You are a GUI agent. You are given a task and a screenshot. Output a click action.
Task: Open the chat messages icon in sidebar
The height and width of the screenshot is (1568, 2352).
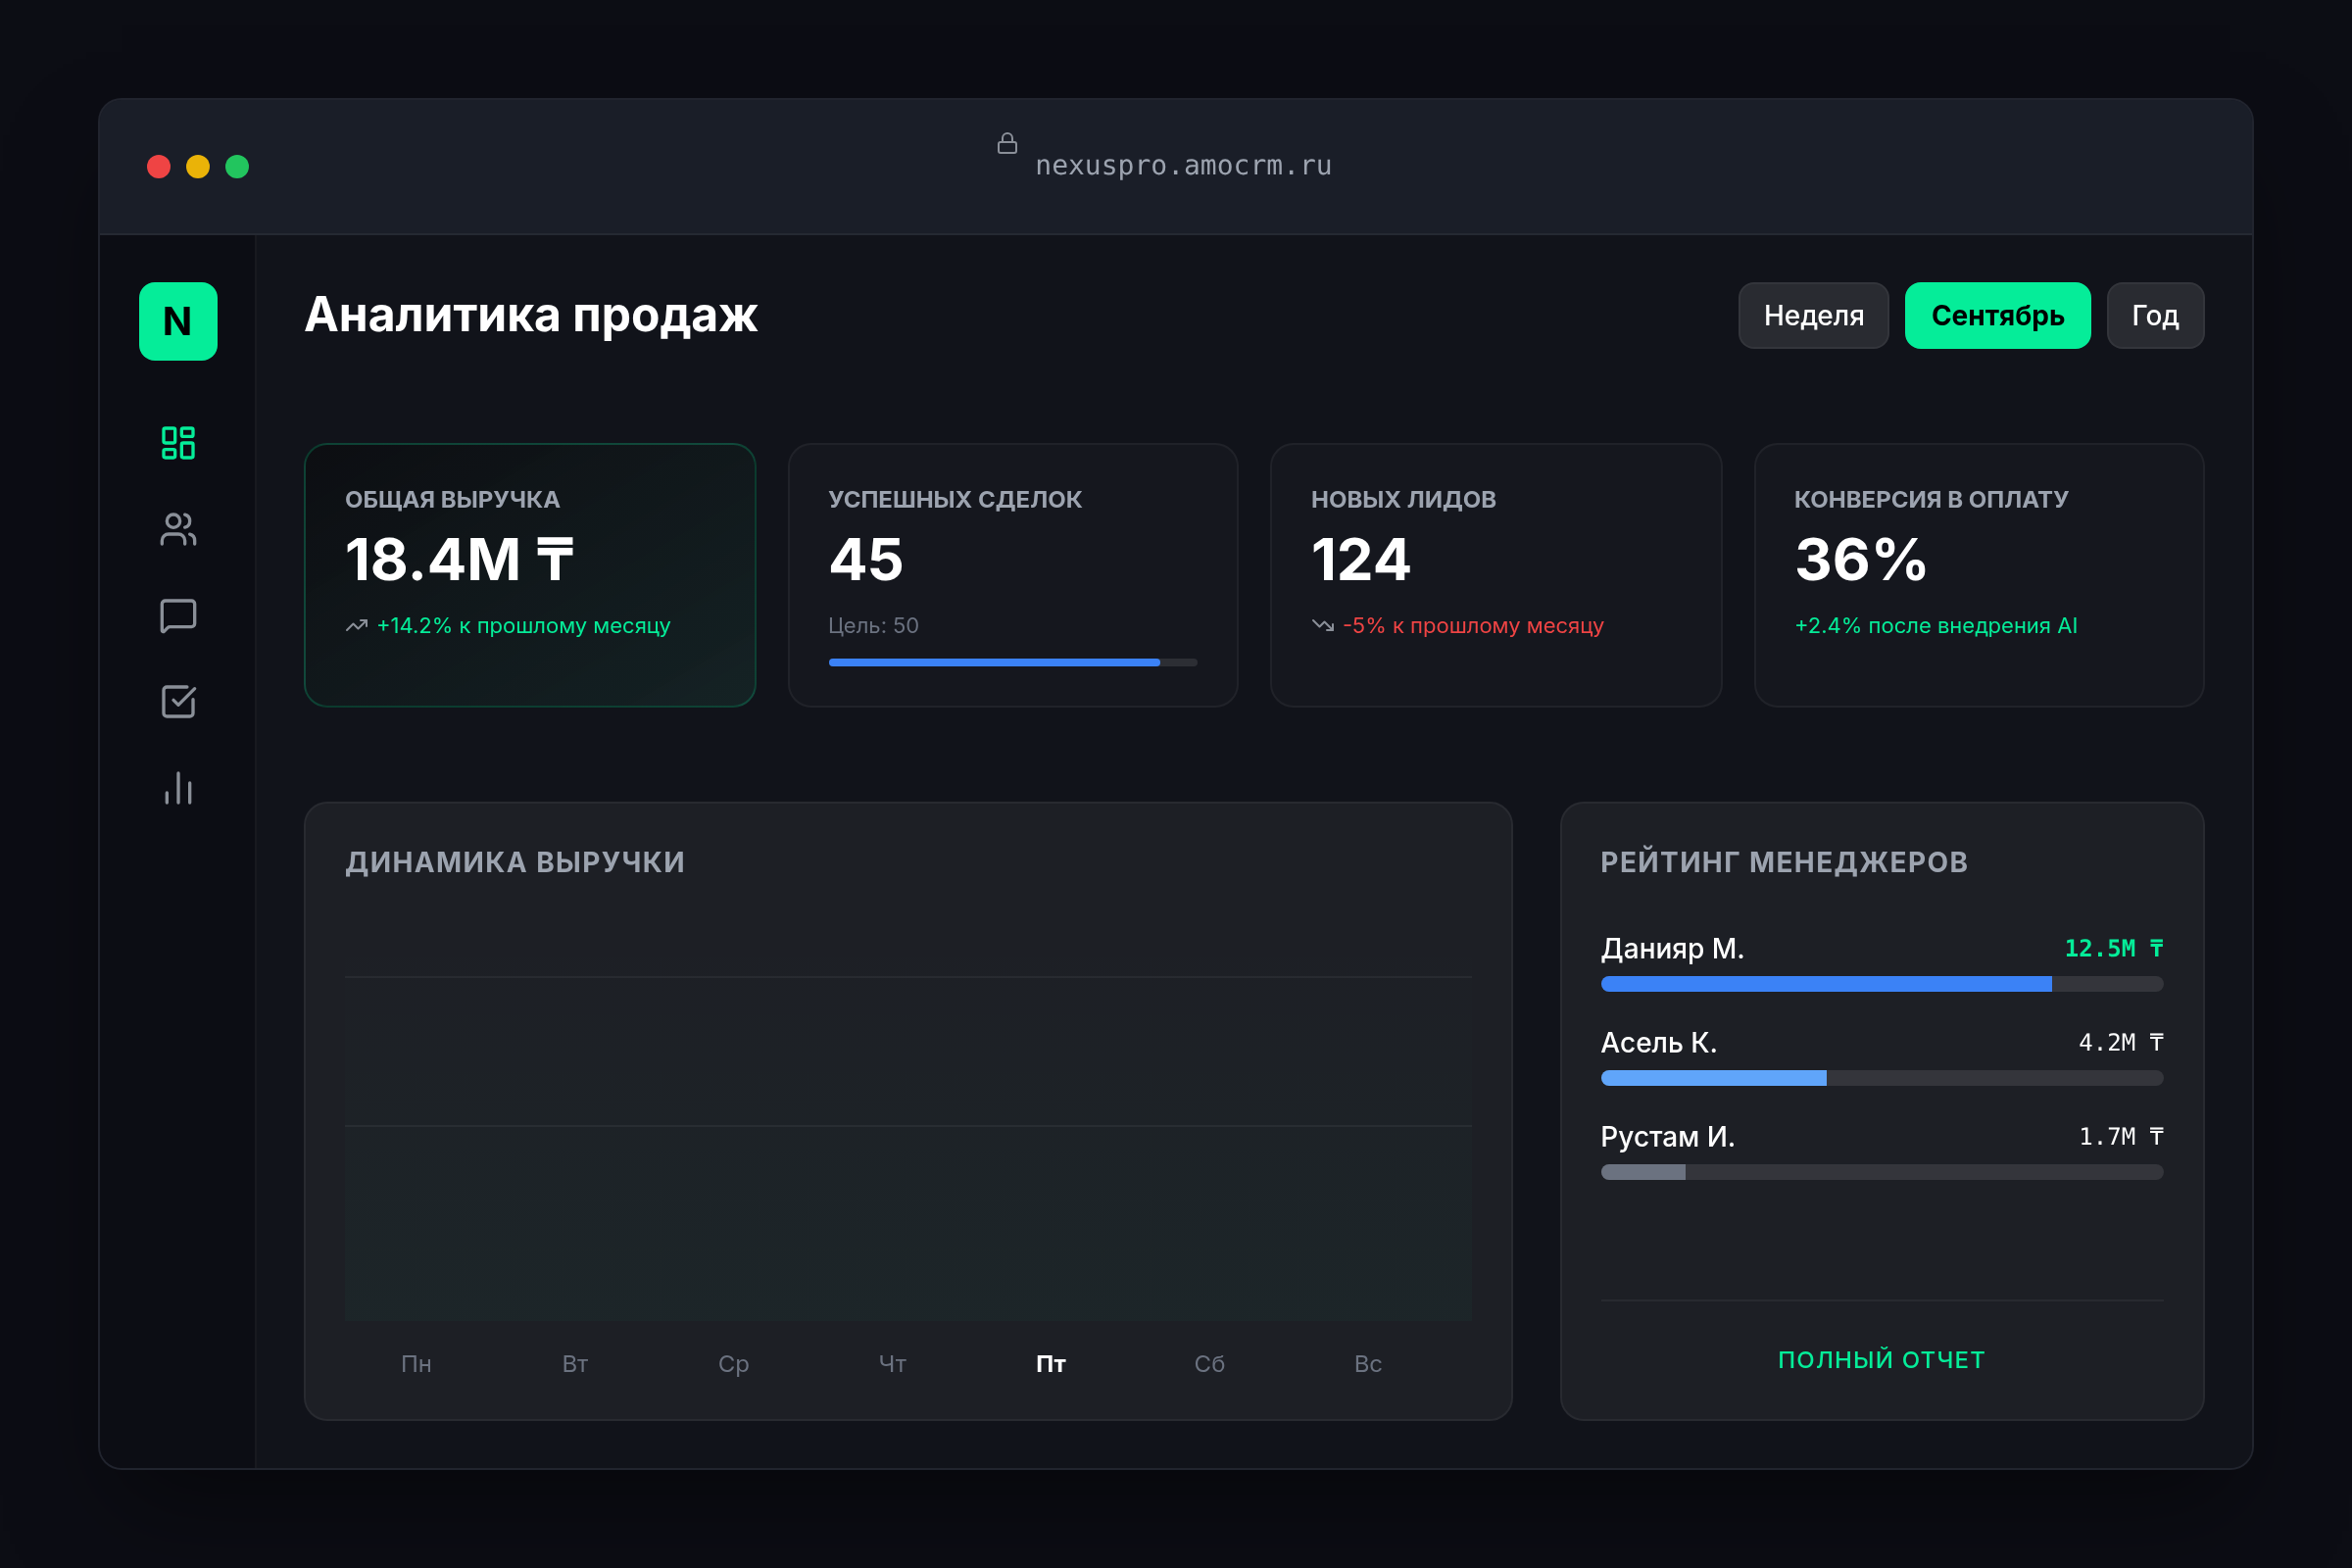click(178, 616)
